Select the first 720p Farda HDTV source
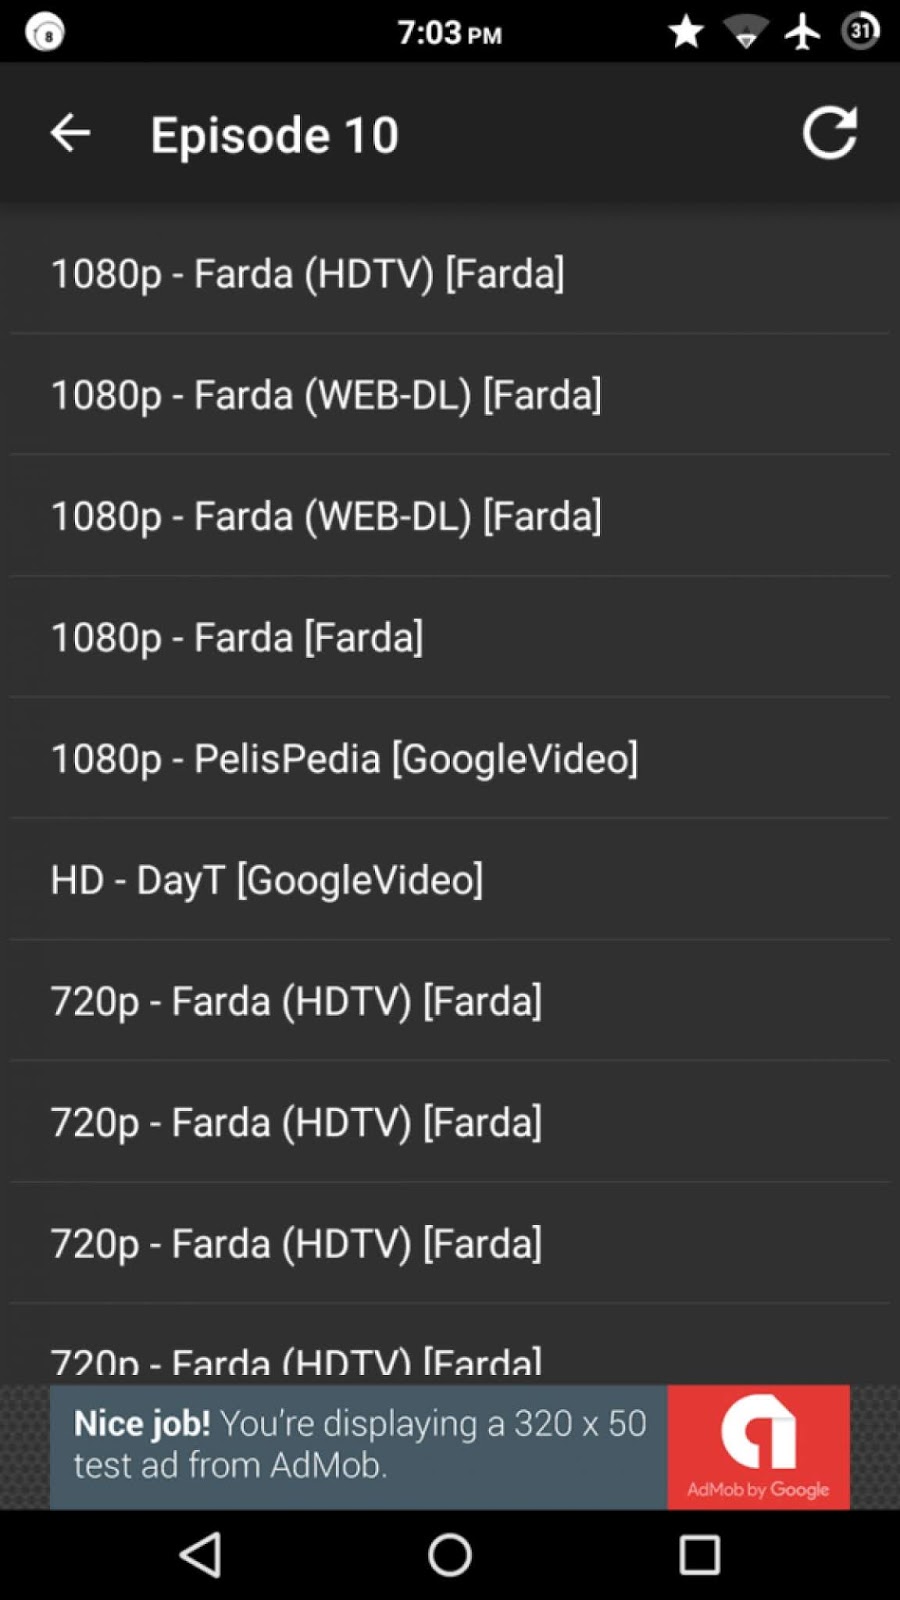This screenshot has height=1600, width=900. point(297,1000)
